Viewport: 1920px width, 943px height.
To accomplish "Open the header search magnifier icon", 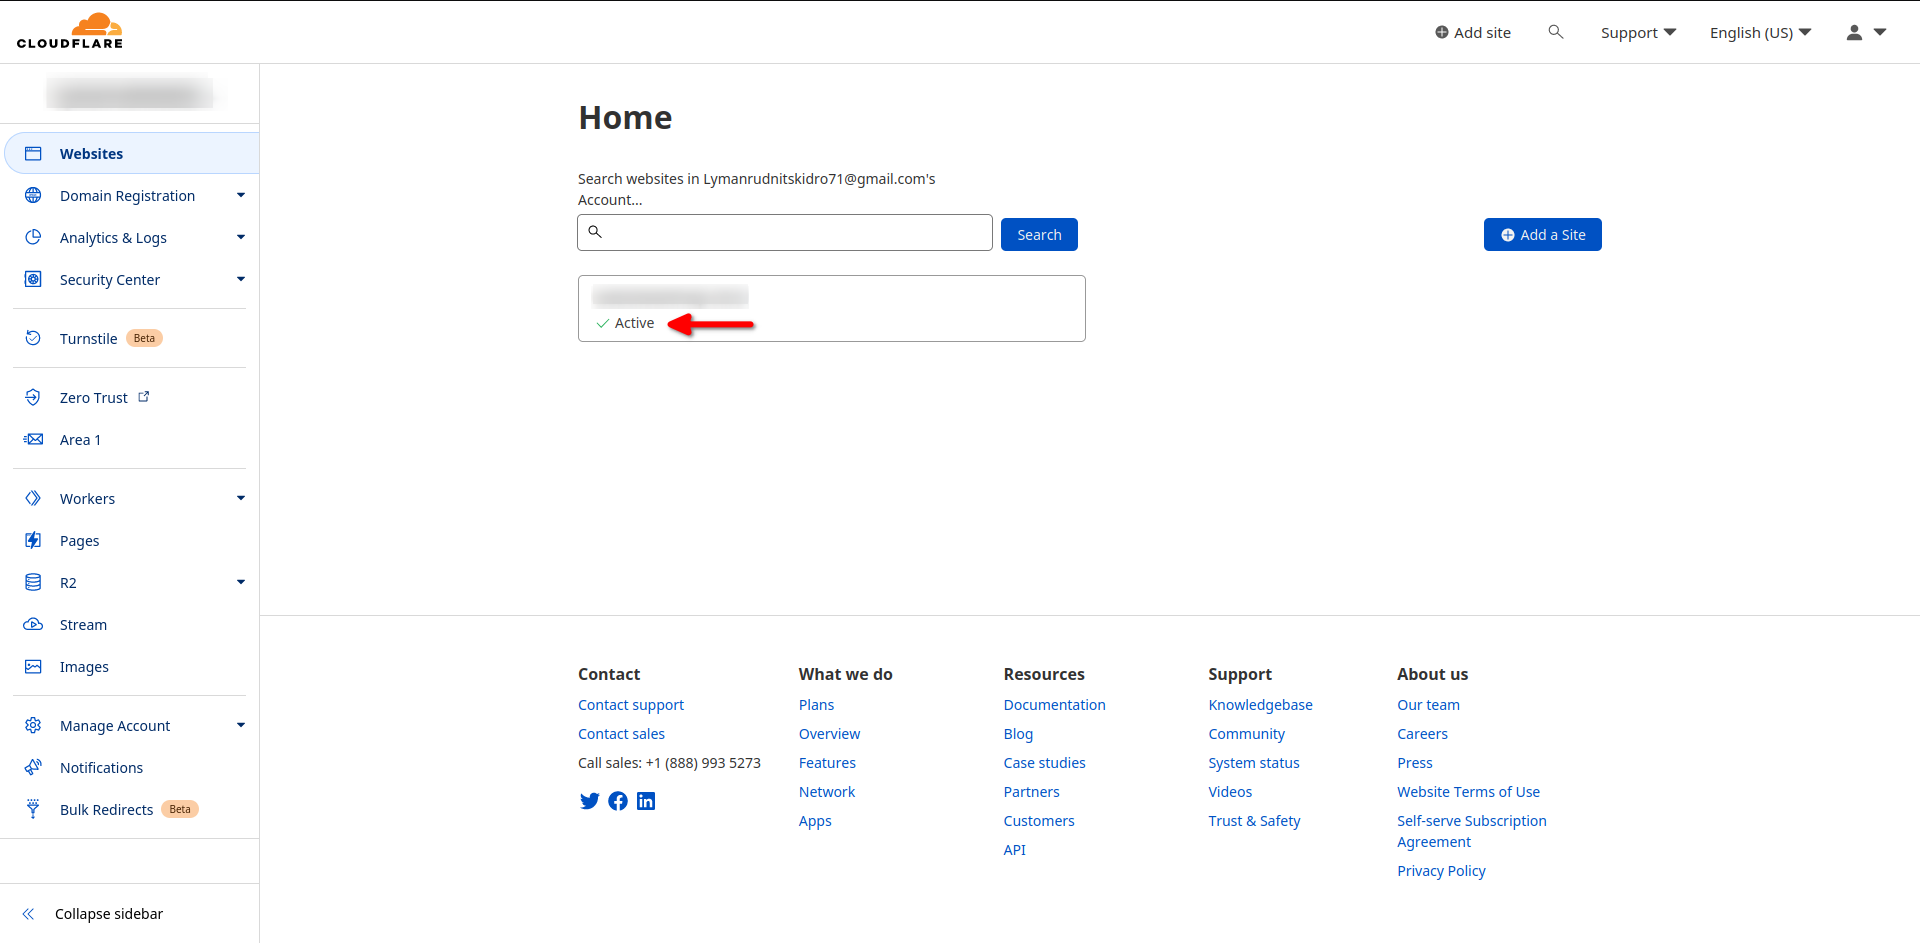I will (x=1555, y=32).
